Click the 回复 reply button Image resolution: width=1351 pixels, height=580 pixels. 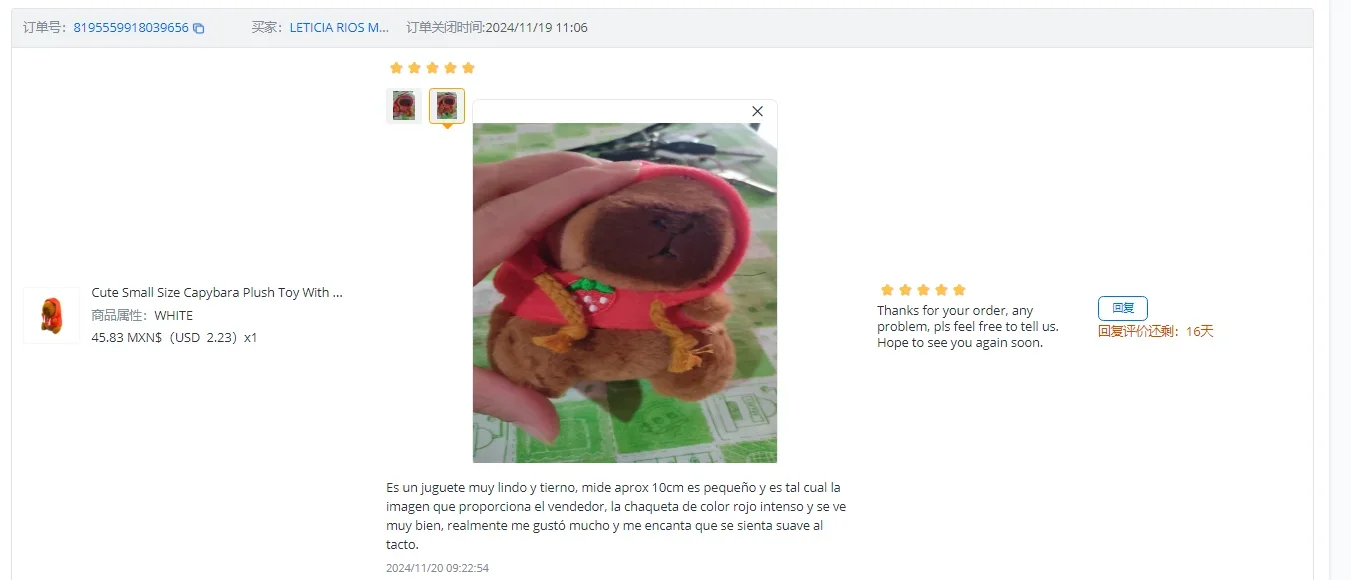(x=1123, y=308)
